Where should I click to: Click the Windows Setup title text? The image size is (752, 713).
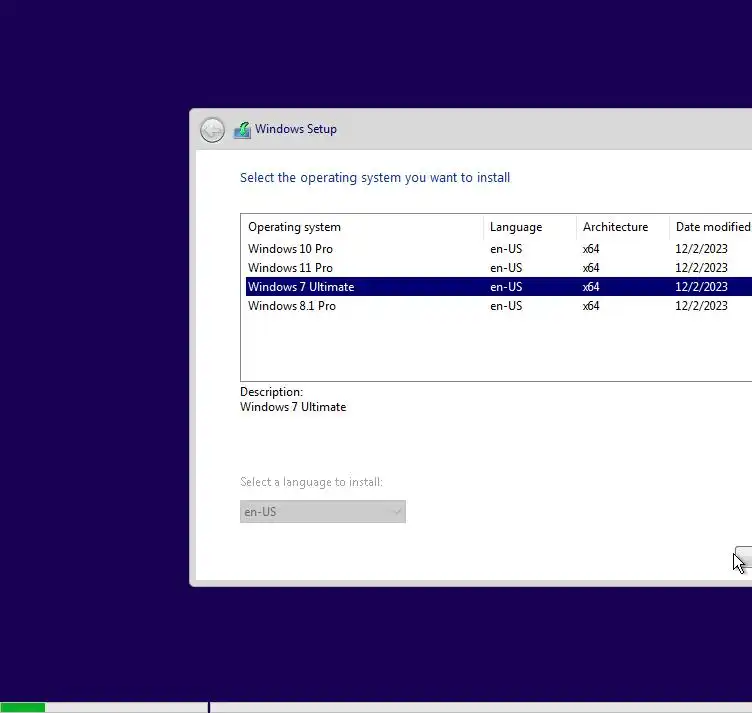pyautogui.click(x=295, y=129)
